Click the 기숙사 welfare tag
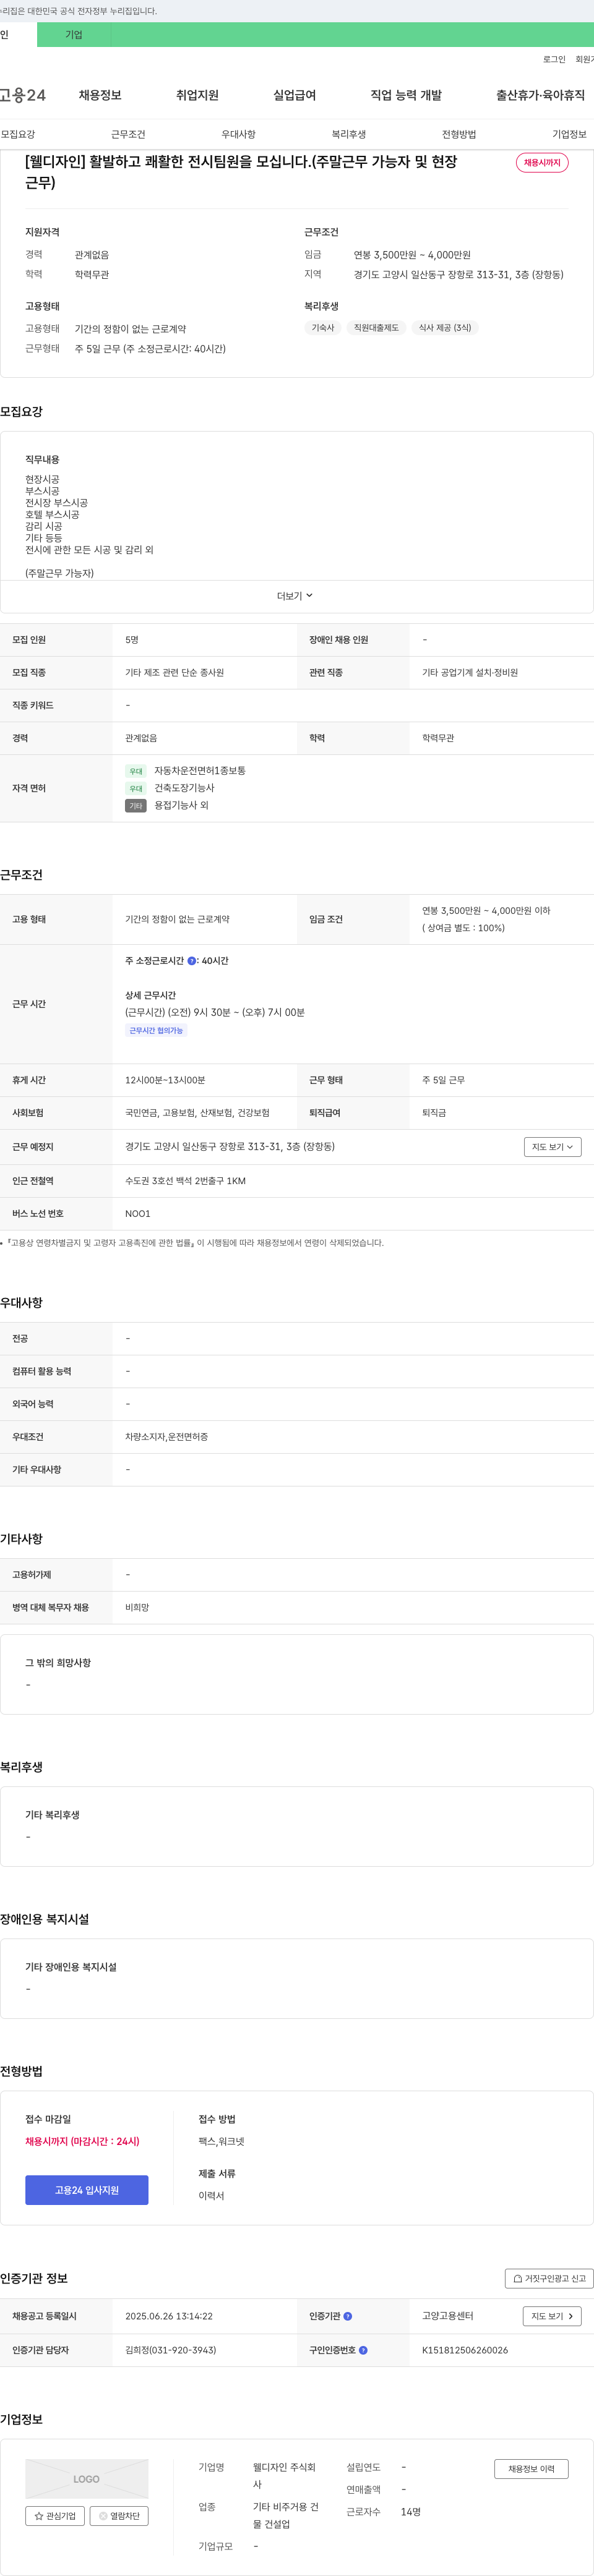The height and width of the screenshot is (2576, 594). coord(323,328)
